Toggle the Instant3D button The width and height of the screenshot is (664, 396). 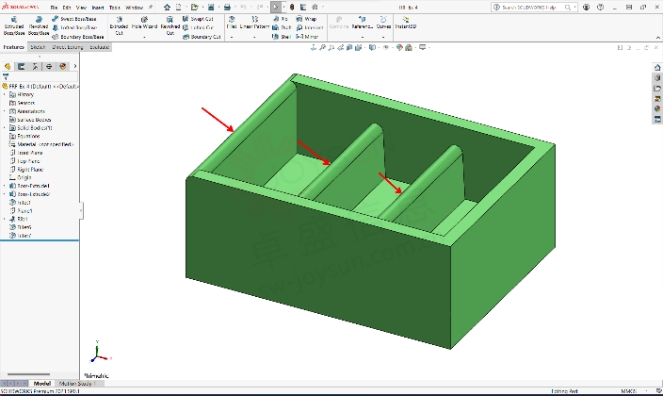click(406, 23)
